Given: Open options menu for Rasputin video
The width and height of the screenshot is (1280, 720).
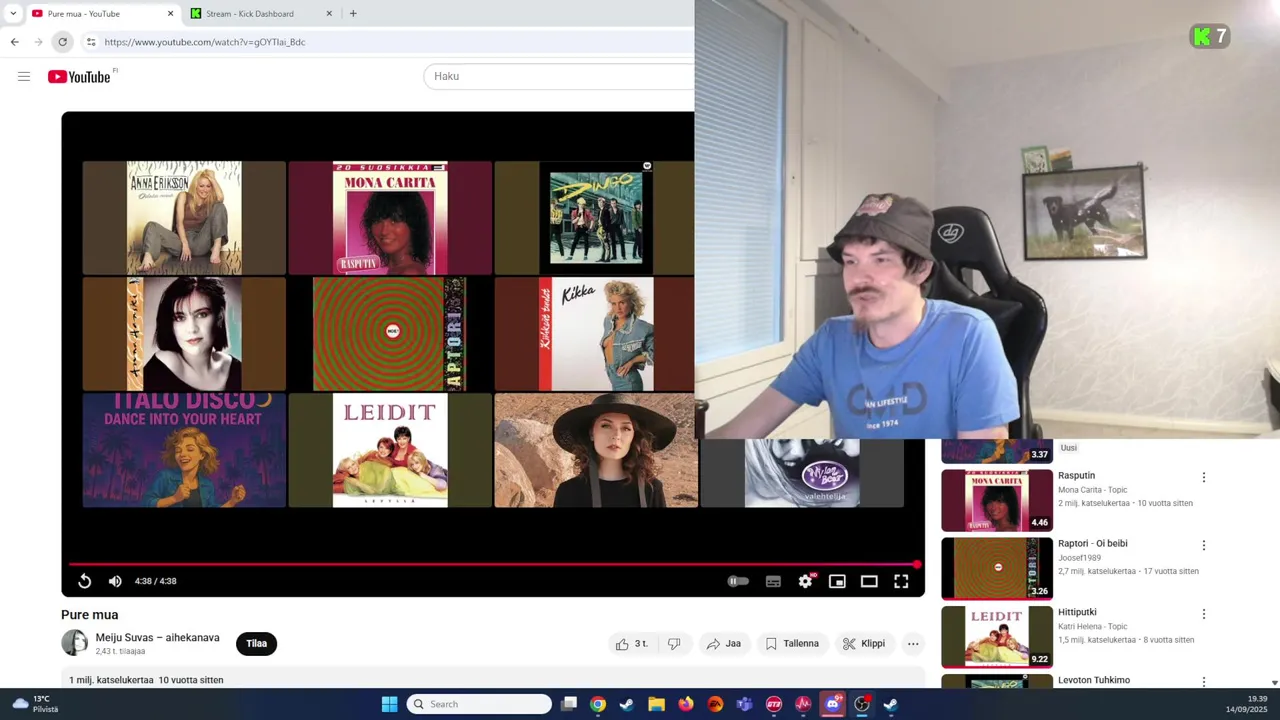Looking at the screenshot, I should (1204, 478).
